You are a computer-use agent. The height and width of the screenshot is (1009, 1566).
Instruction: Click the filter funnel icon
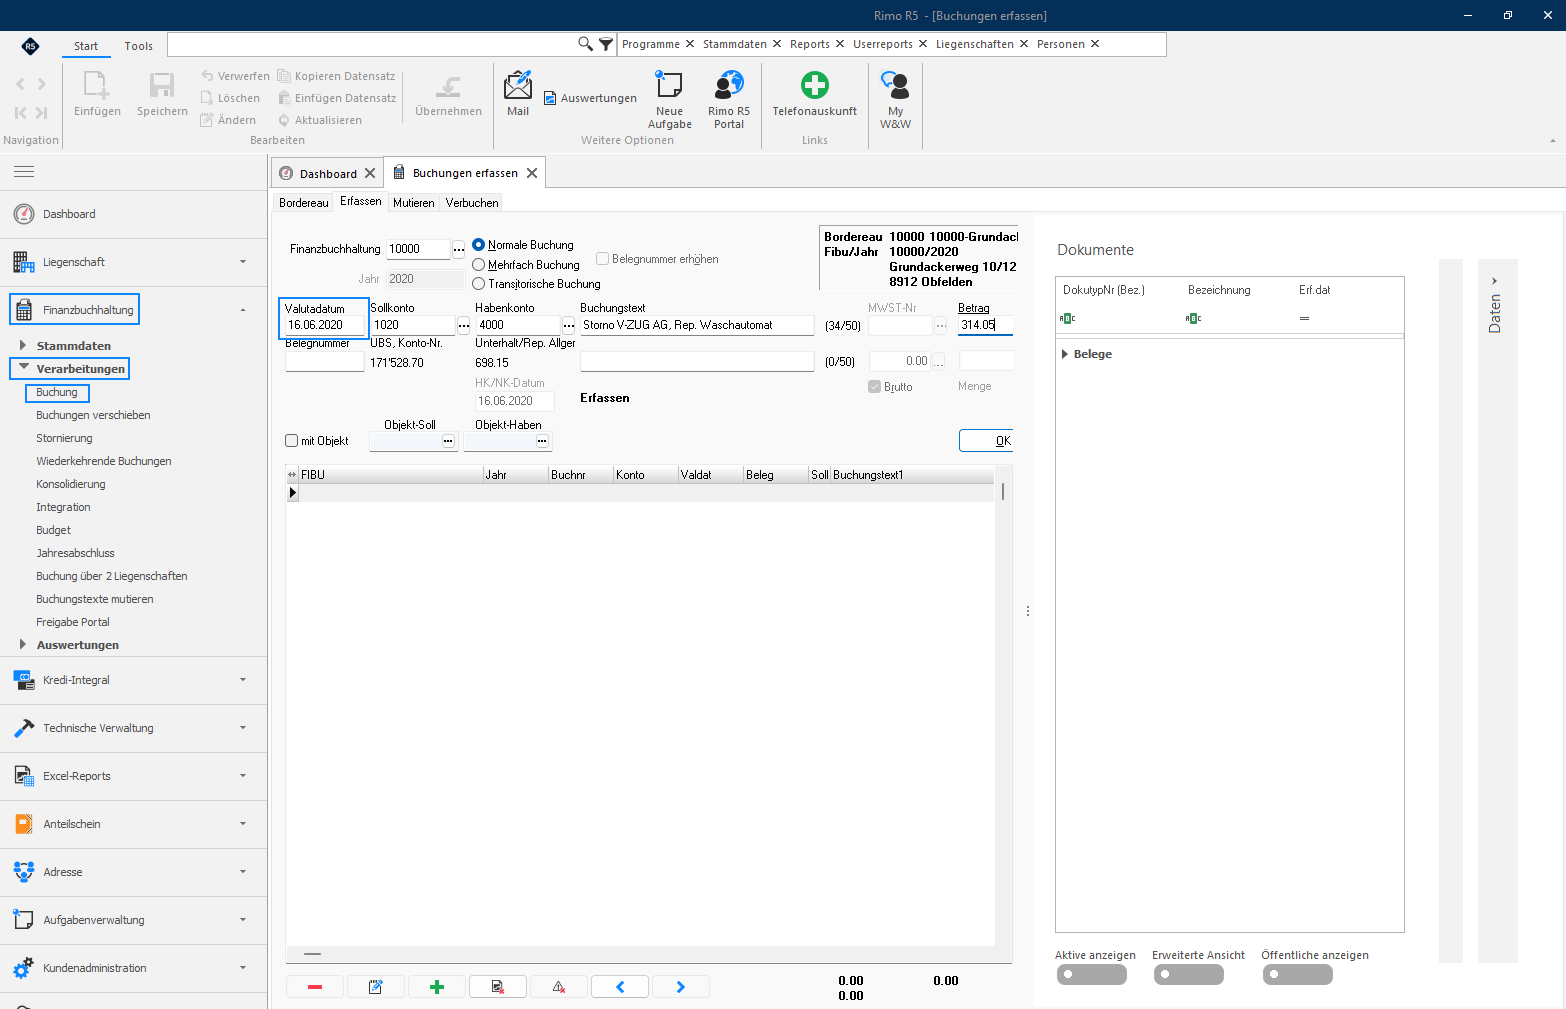click(606, 44)
